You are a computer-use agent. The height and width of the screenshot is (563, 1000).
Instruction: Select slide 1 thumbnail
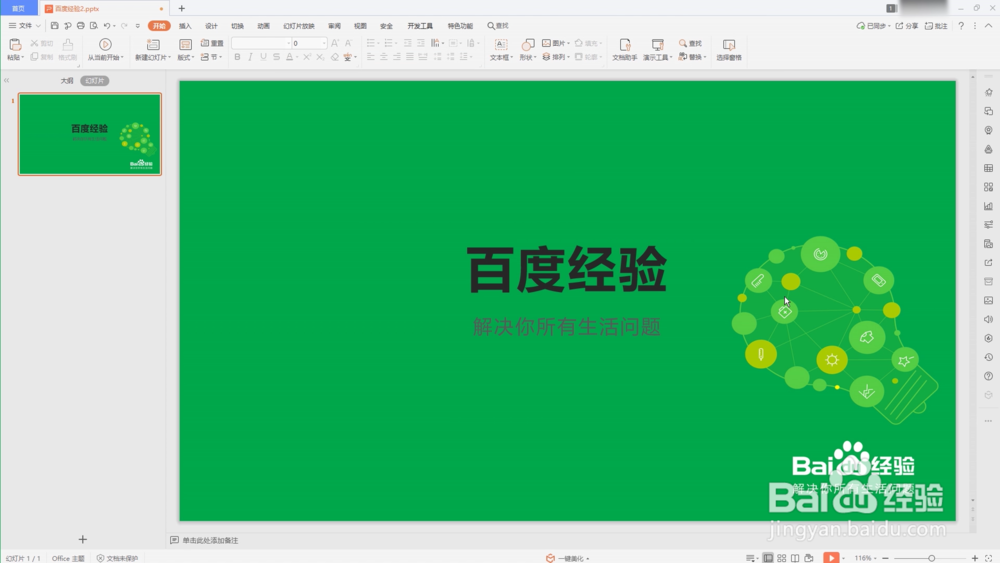pos(90,134)
